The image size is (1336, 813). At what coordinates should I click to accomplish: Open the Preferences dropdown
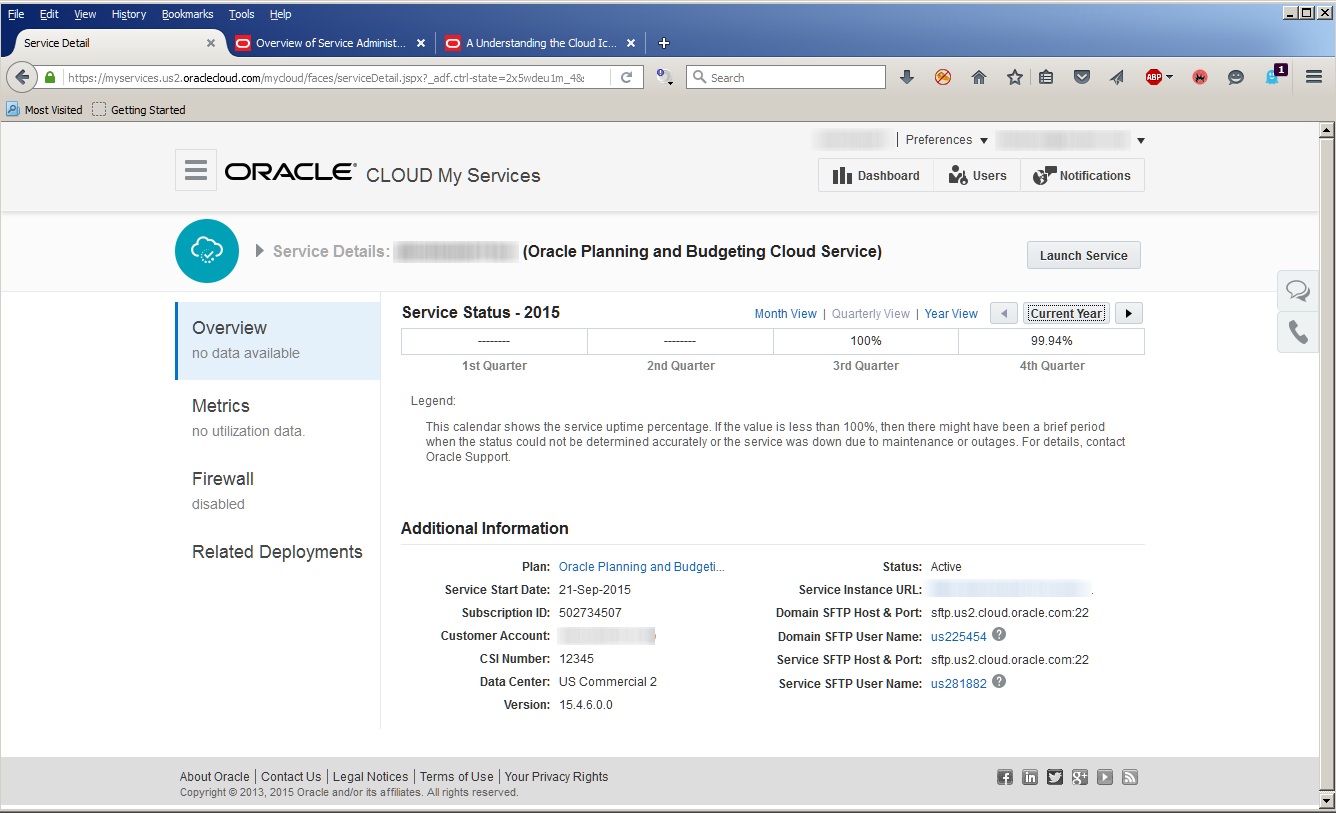coord(946,140)
